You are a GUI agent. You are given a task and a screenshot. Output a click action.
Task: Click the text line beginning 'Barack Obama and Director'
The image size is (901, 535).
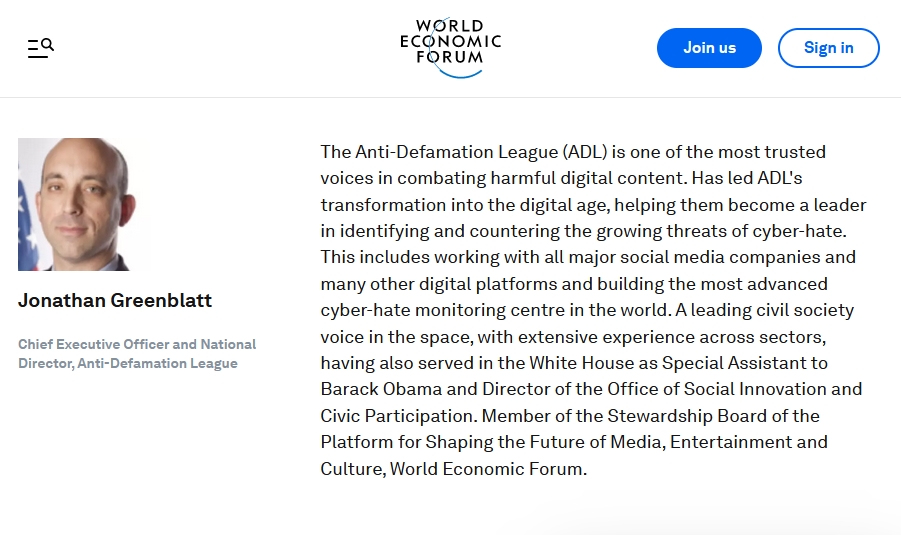[x=591, y=389]
